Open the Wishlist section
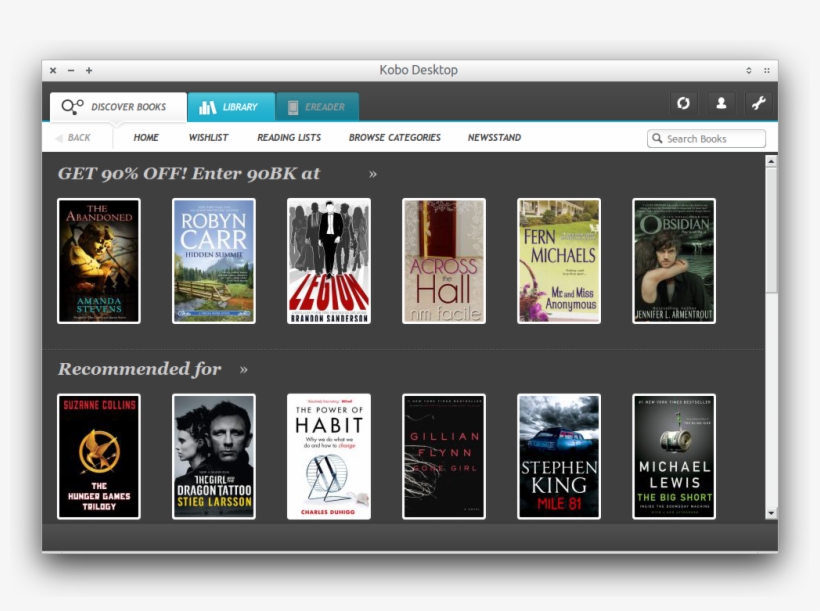Image resolution: width=820 pixels, height=611 pixels. point(208,138)
